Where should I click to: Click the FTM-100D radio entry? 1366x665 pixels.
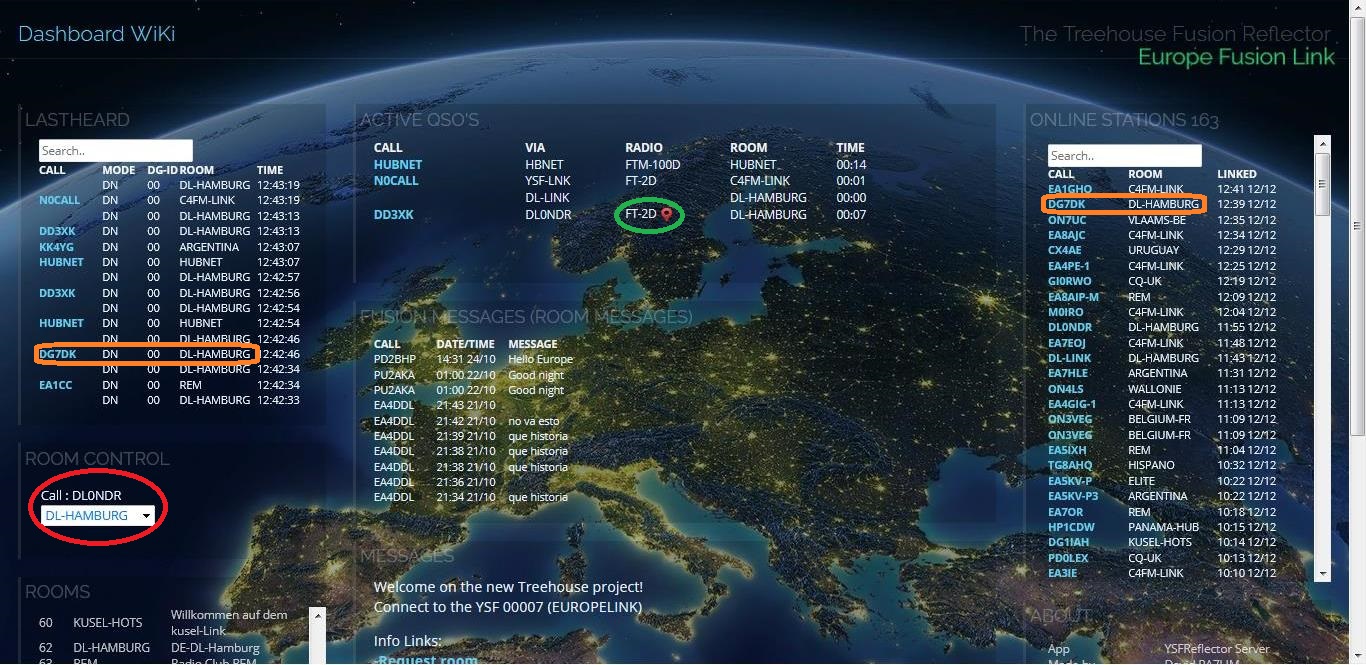[x=653, y=164]
